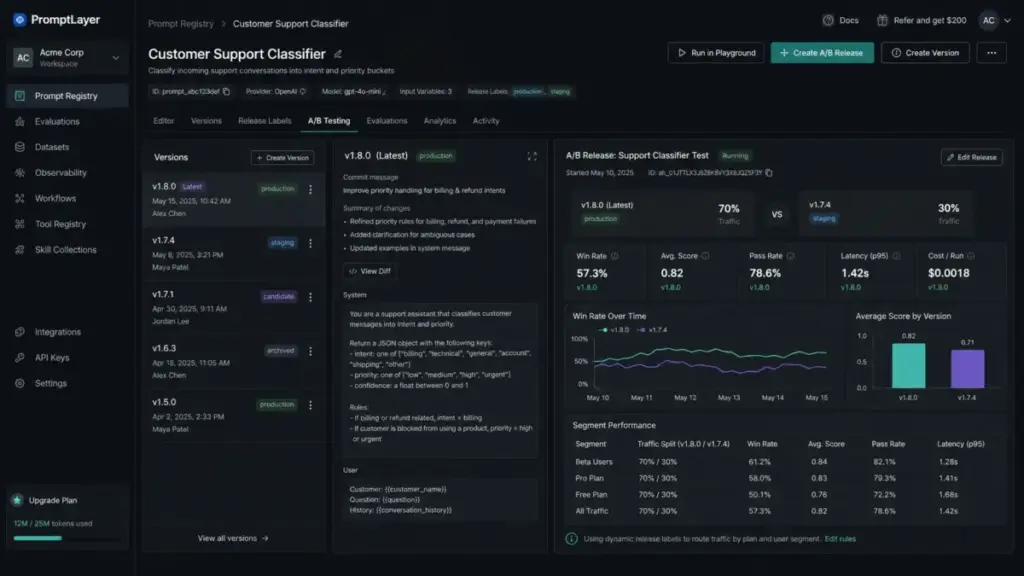Click the pencil icon beside Customer Support Classifier
The height and width of the screenshot is (576, 1024).
point(338,54)
